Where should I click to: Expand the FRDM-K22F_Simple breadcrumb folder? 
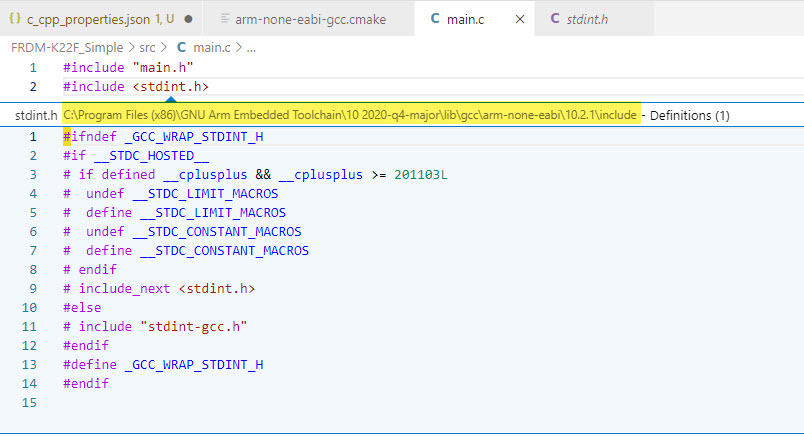point(67,47)
